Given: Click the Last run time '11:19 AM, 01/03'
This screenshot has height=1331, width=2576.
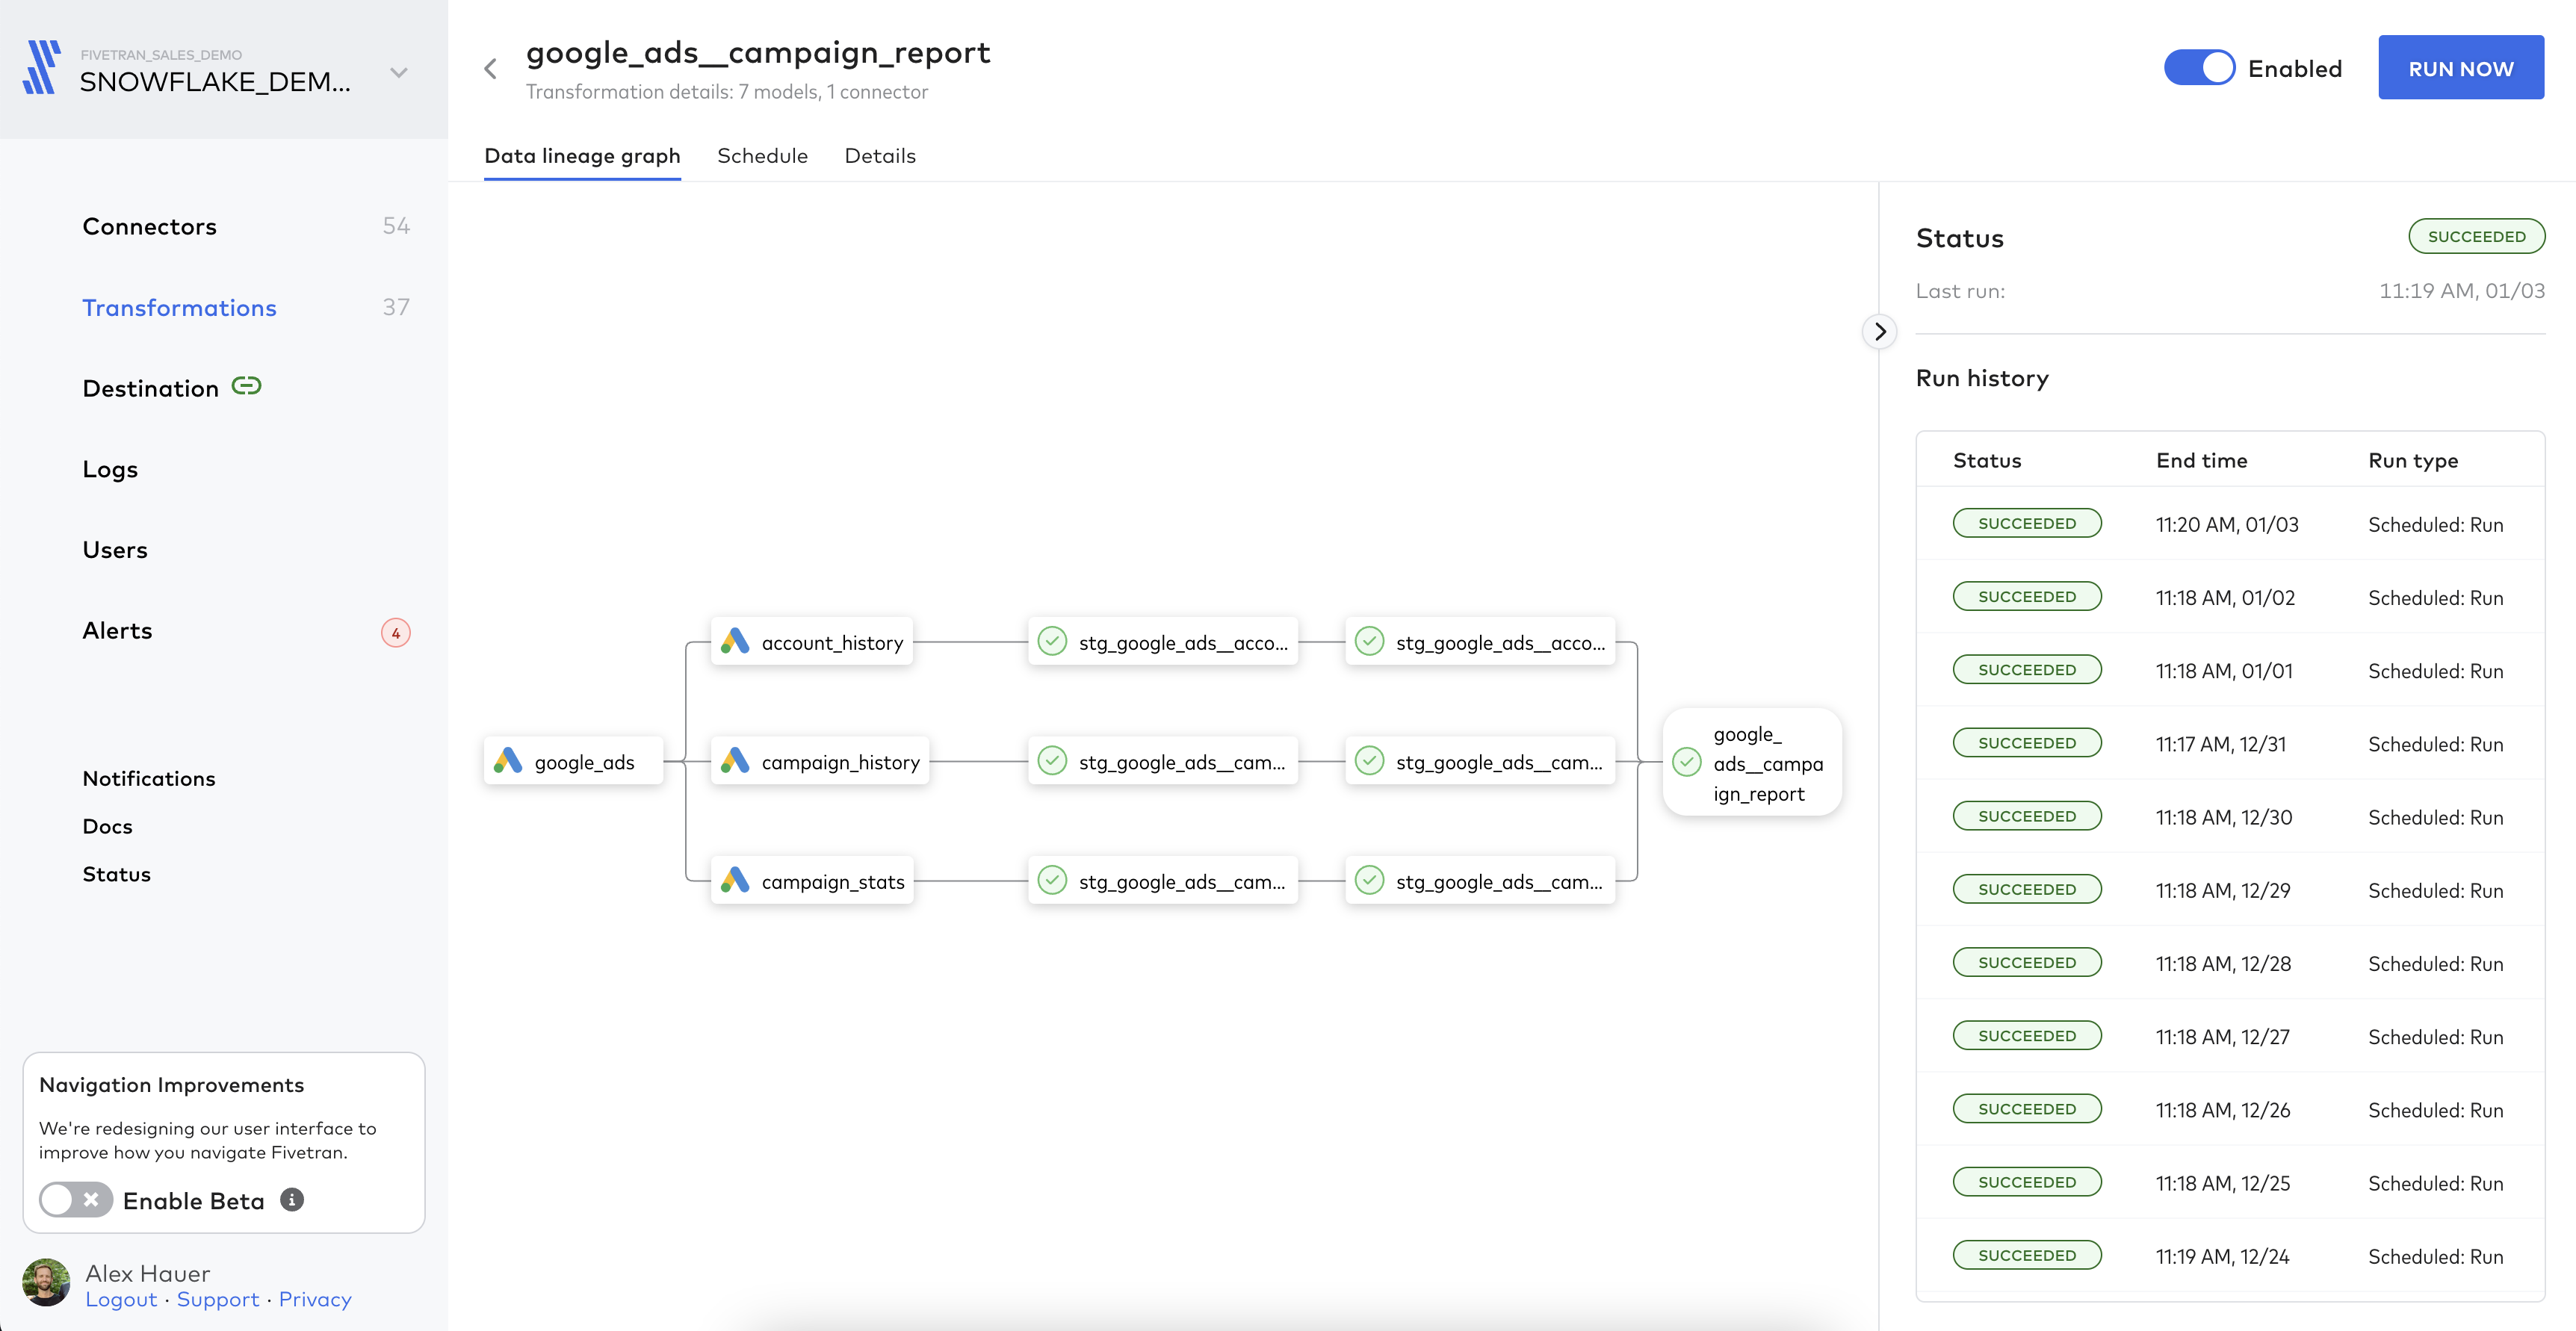Looking at the screenshot, I should [x=2461, y=291].
